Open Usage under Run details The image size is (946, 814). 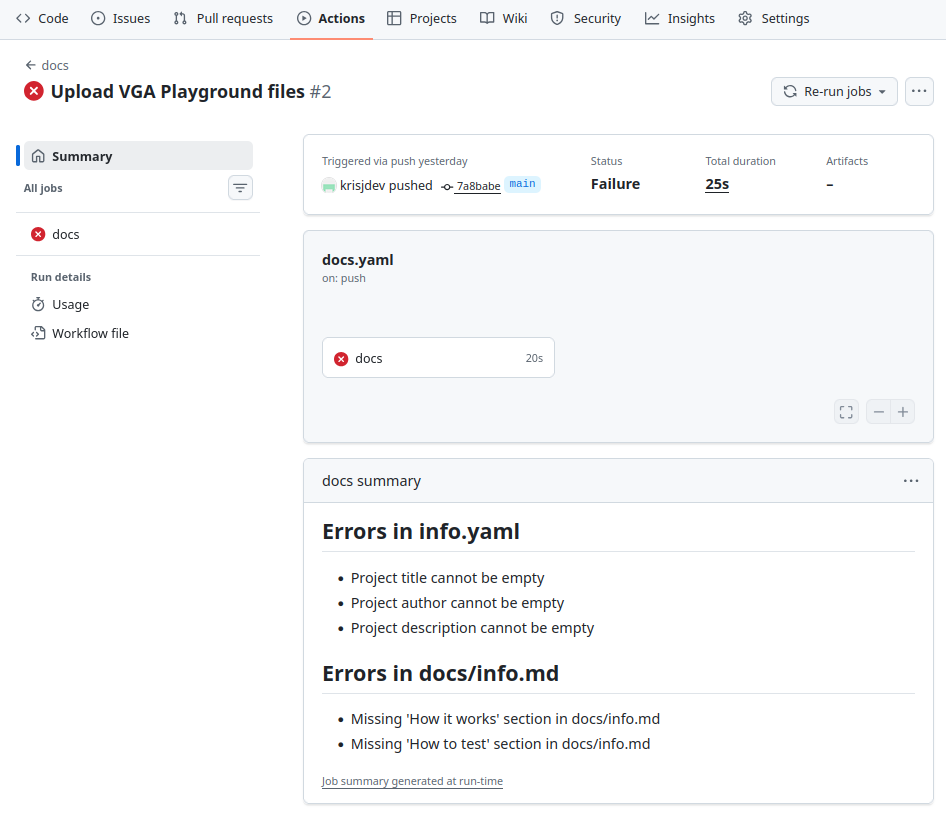(x=70, y=304)
